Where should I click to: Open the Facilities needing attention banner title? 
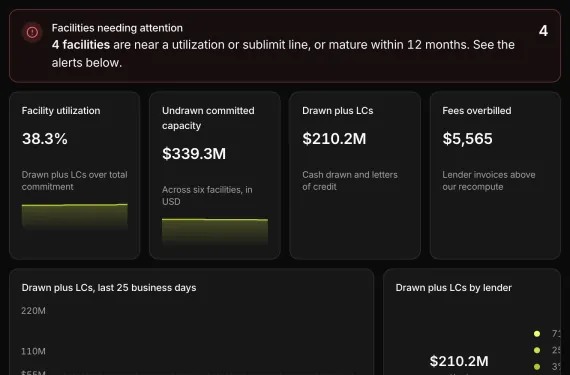coord(117,28)
